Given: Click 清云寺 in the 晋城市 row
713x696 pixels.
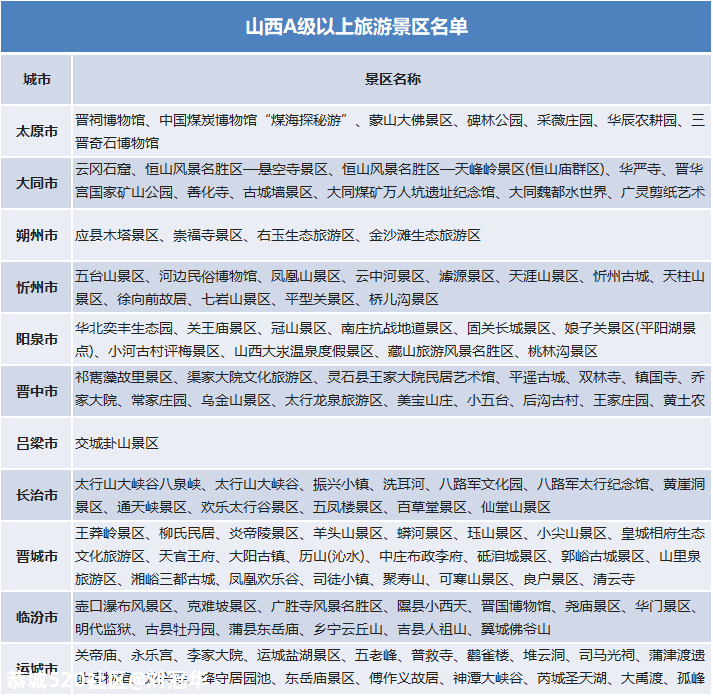Looking at the screenshot, I should (x=614, y=579).
